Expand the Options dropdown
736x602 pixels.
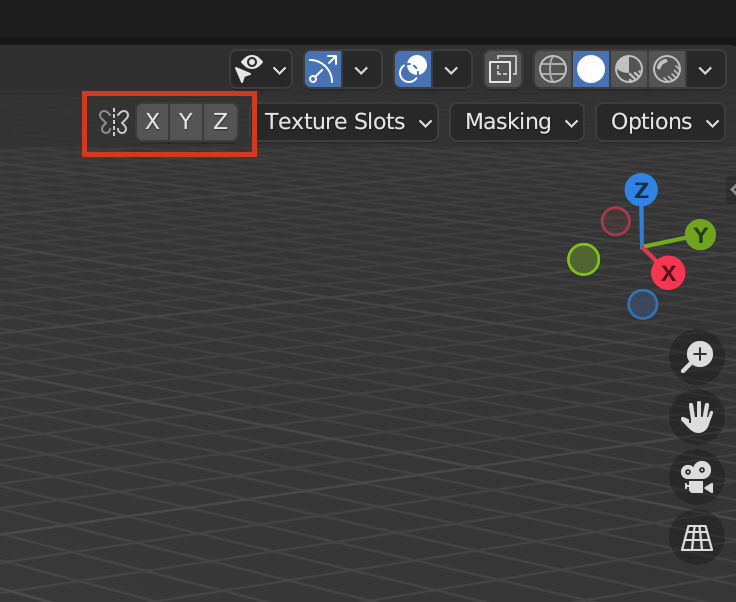660,122
